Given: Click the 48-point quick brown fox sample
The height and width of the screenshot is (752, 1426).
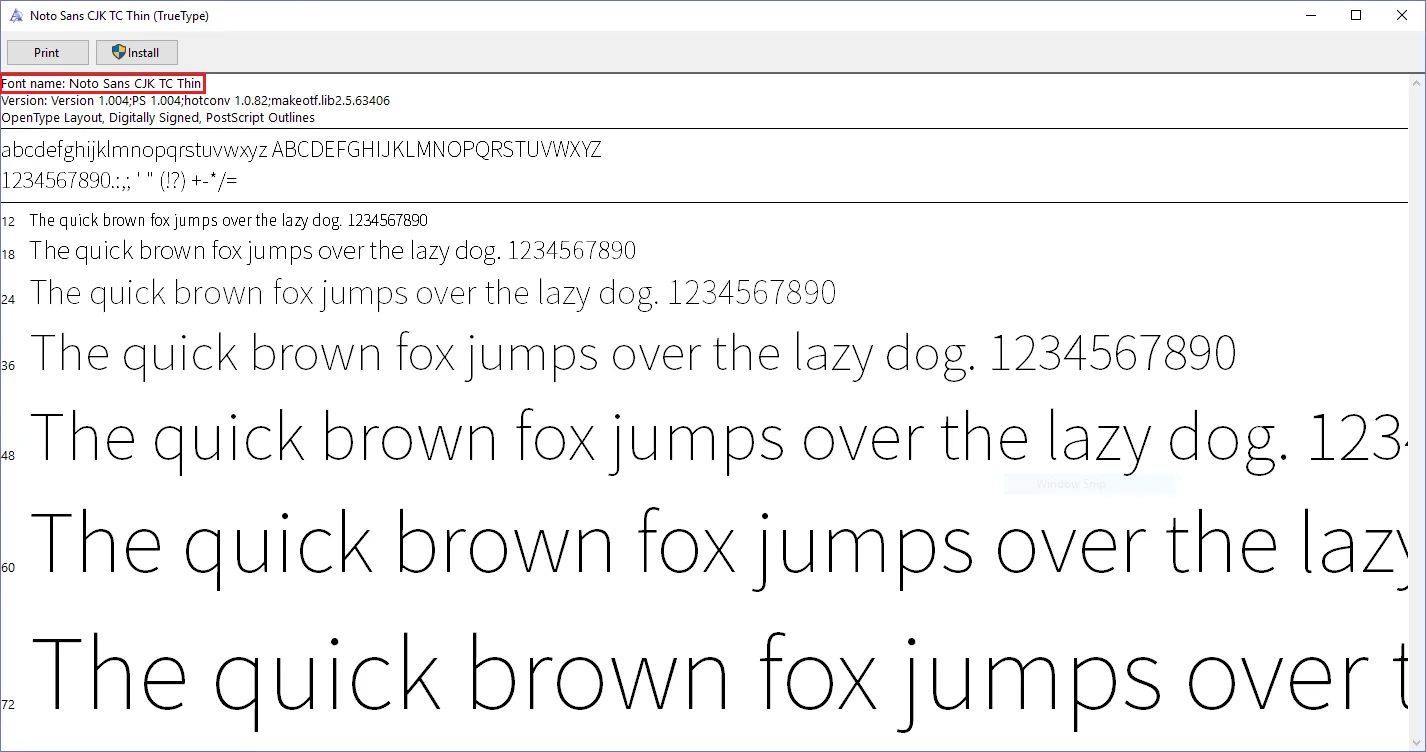Looking at the screenshot, I should [x=719, y=440].
